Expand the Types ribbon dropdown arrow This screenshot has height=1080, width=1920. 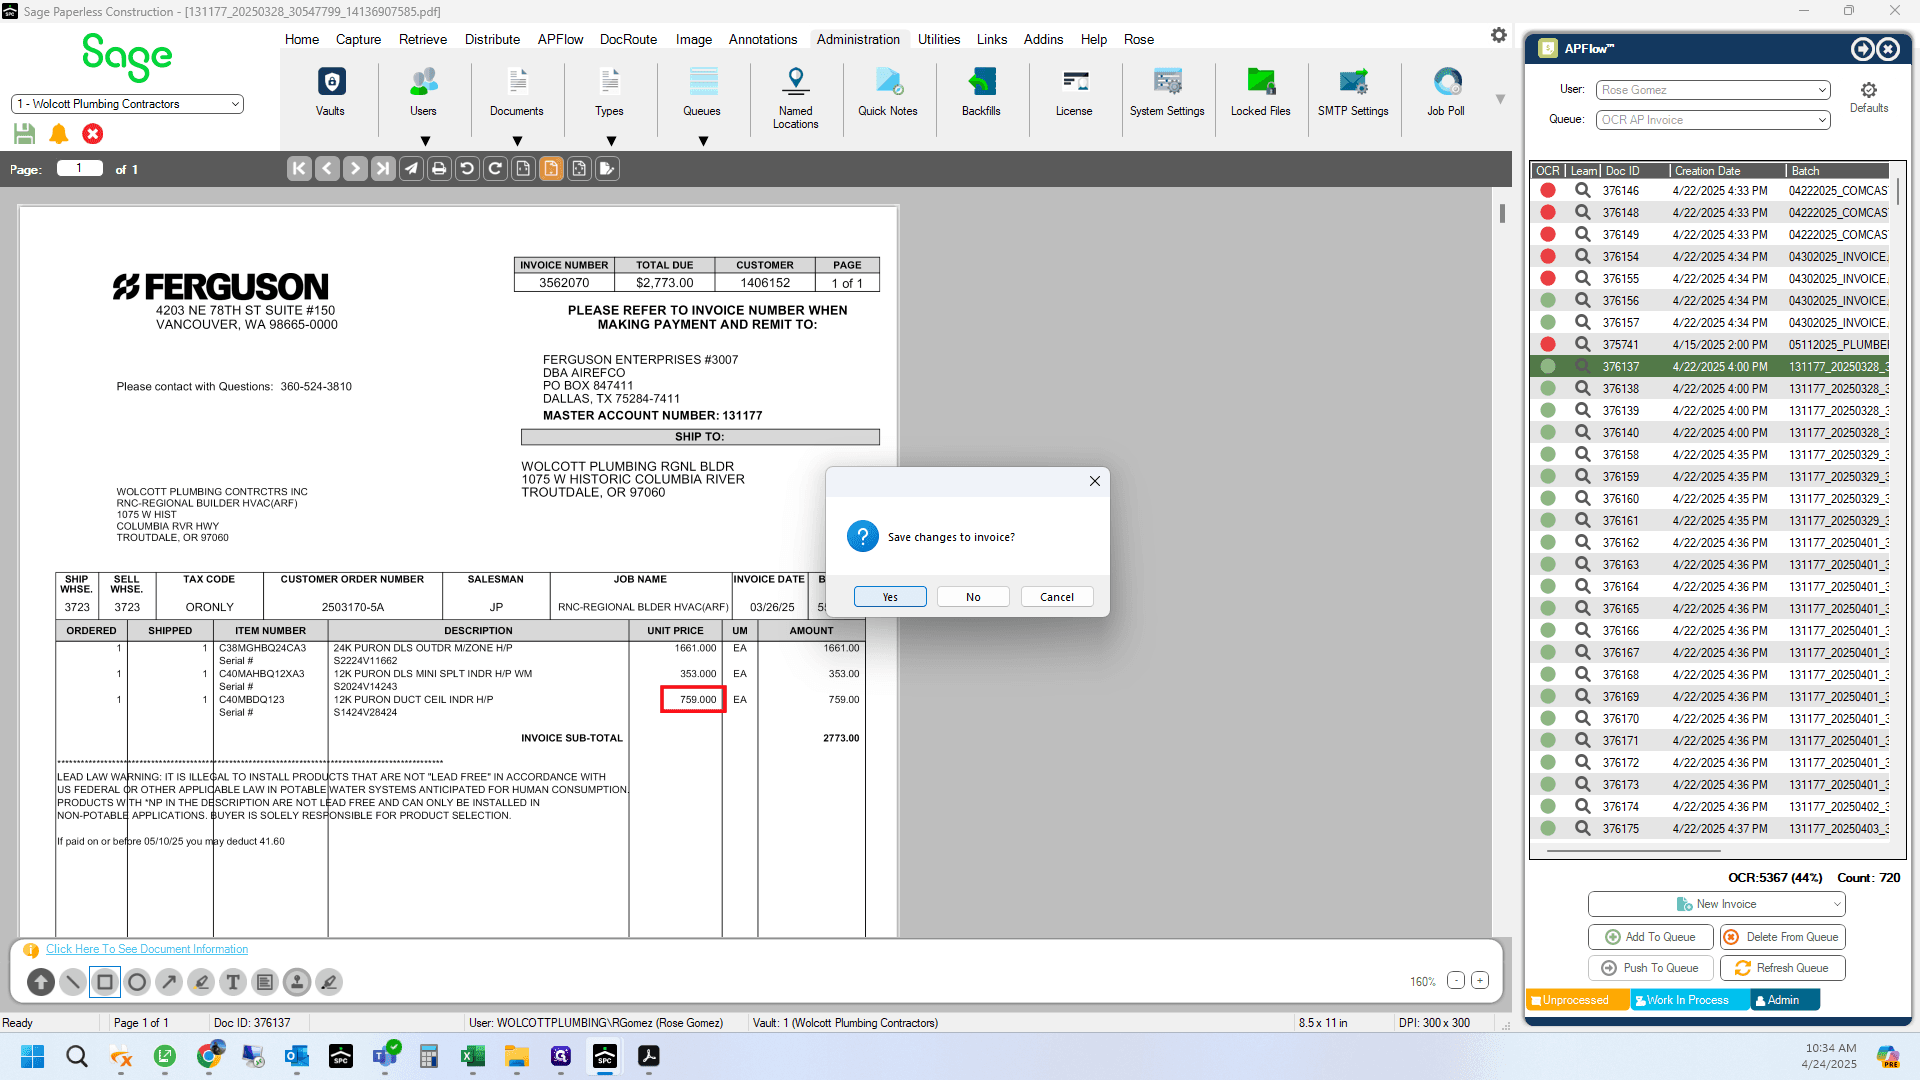point(611,141)
